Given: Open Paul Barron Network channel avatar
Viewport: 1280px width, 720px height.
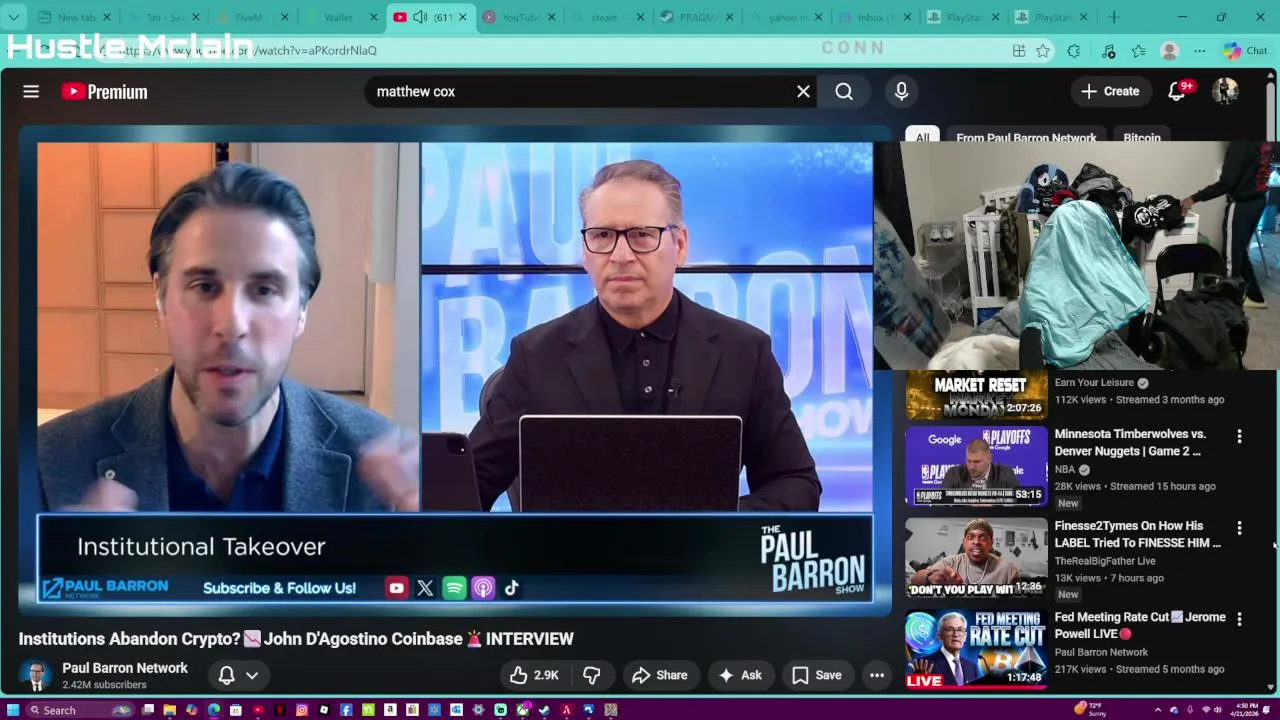Looking at the screenshot, I should pyautogui.click(x=36, y=676).
